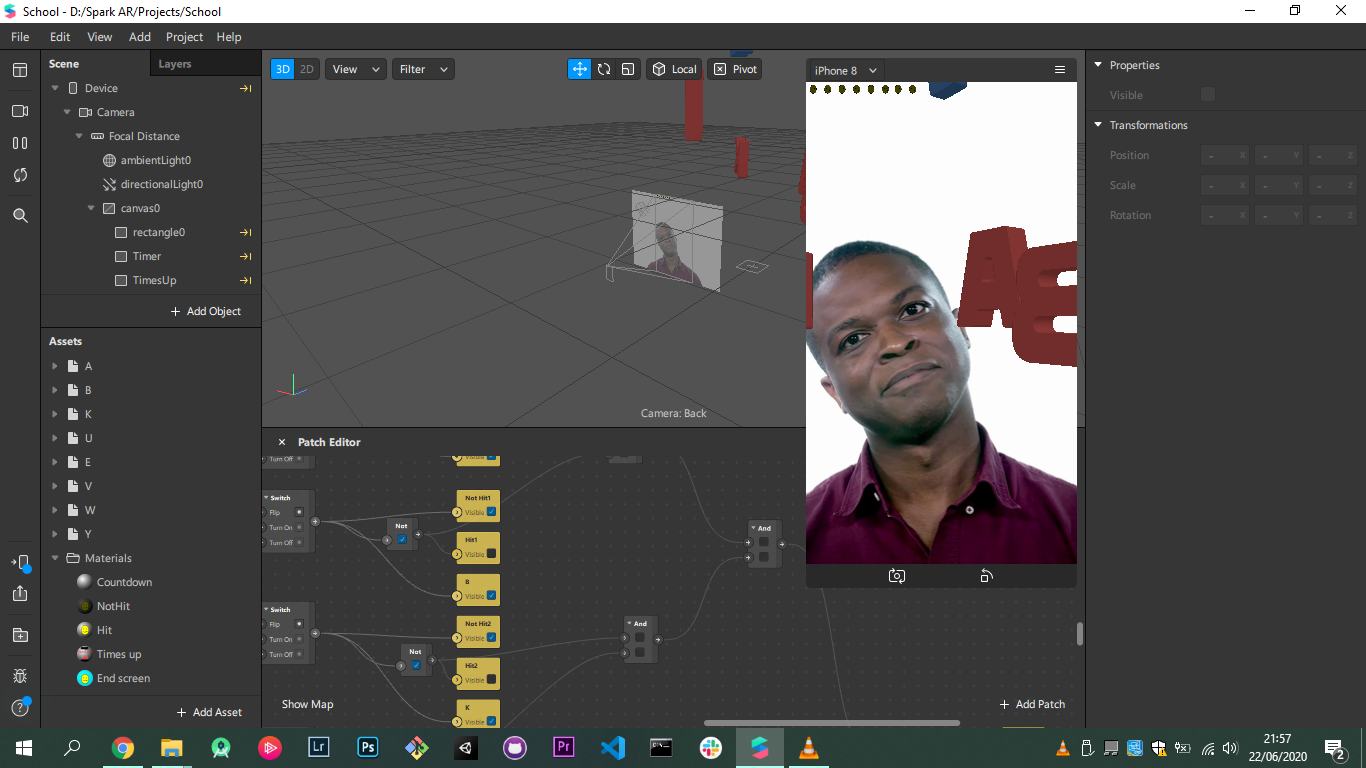Screen dimensions: 1366x768
Task: Toggle the checkbox on the upper Not patch
Action: tap(402, 540)
